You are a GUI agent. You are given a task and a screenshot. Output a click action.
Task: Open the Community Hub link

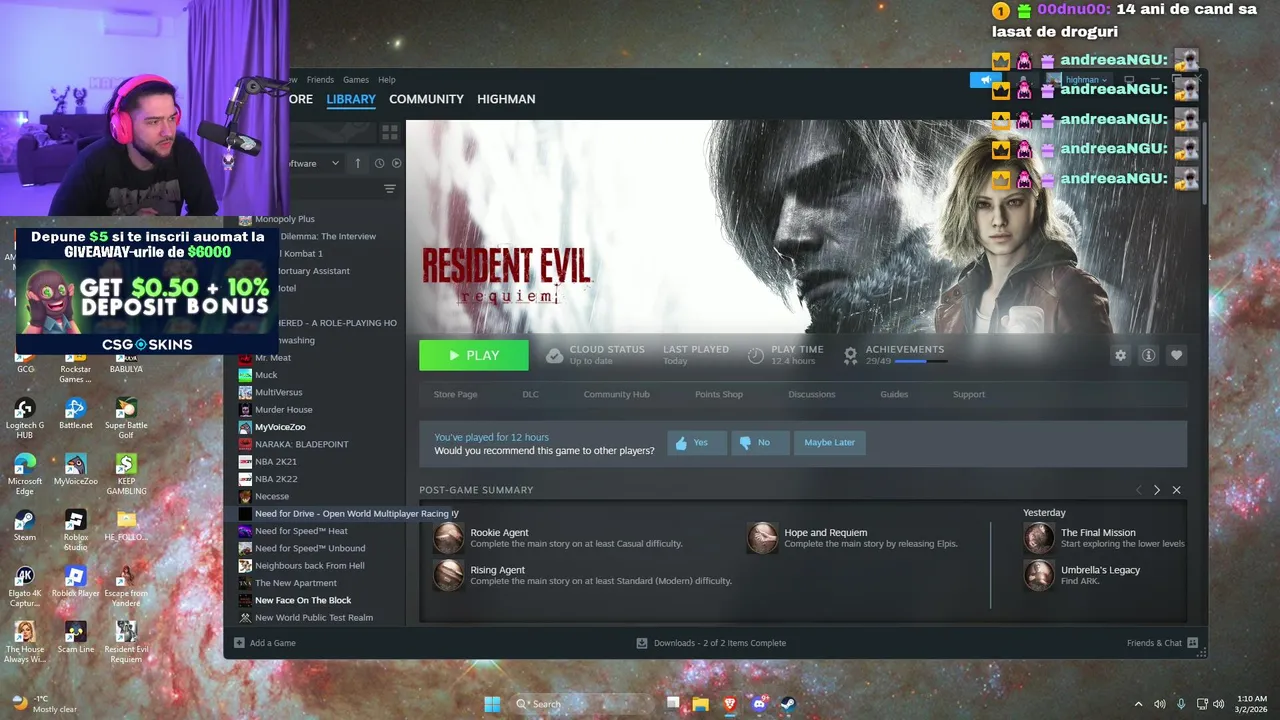(x=616, y=394)
